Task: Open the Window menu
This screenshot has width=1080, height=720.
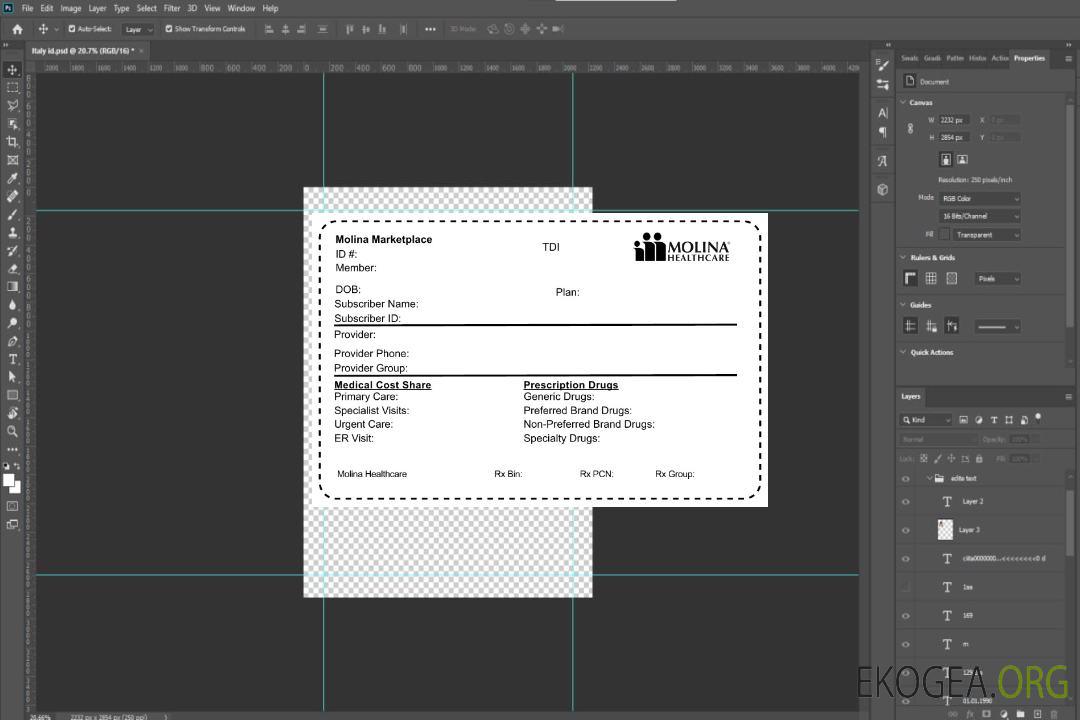Action: 241,8
